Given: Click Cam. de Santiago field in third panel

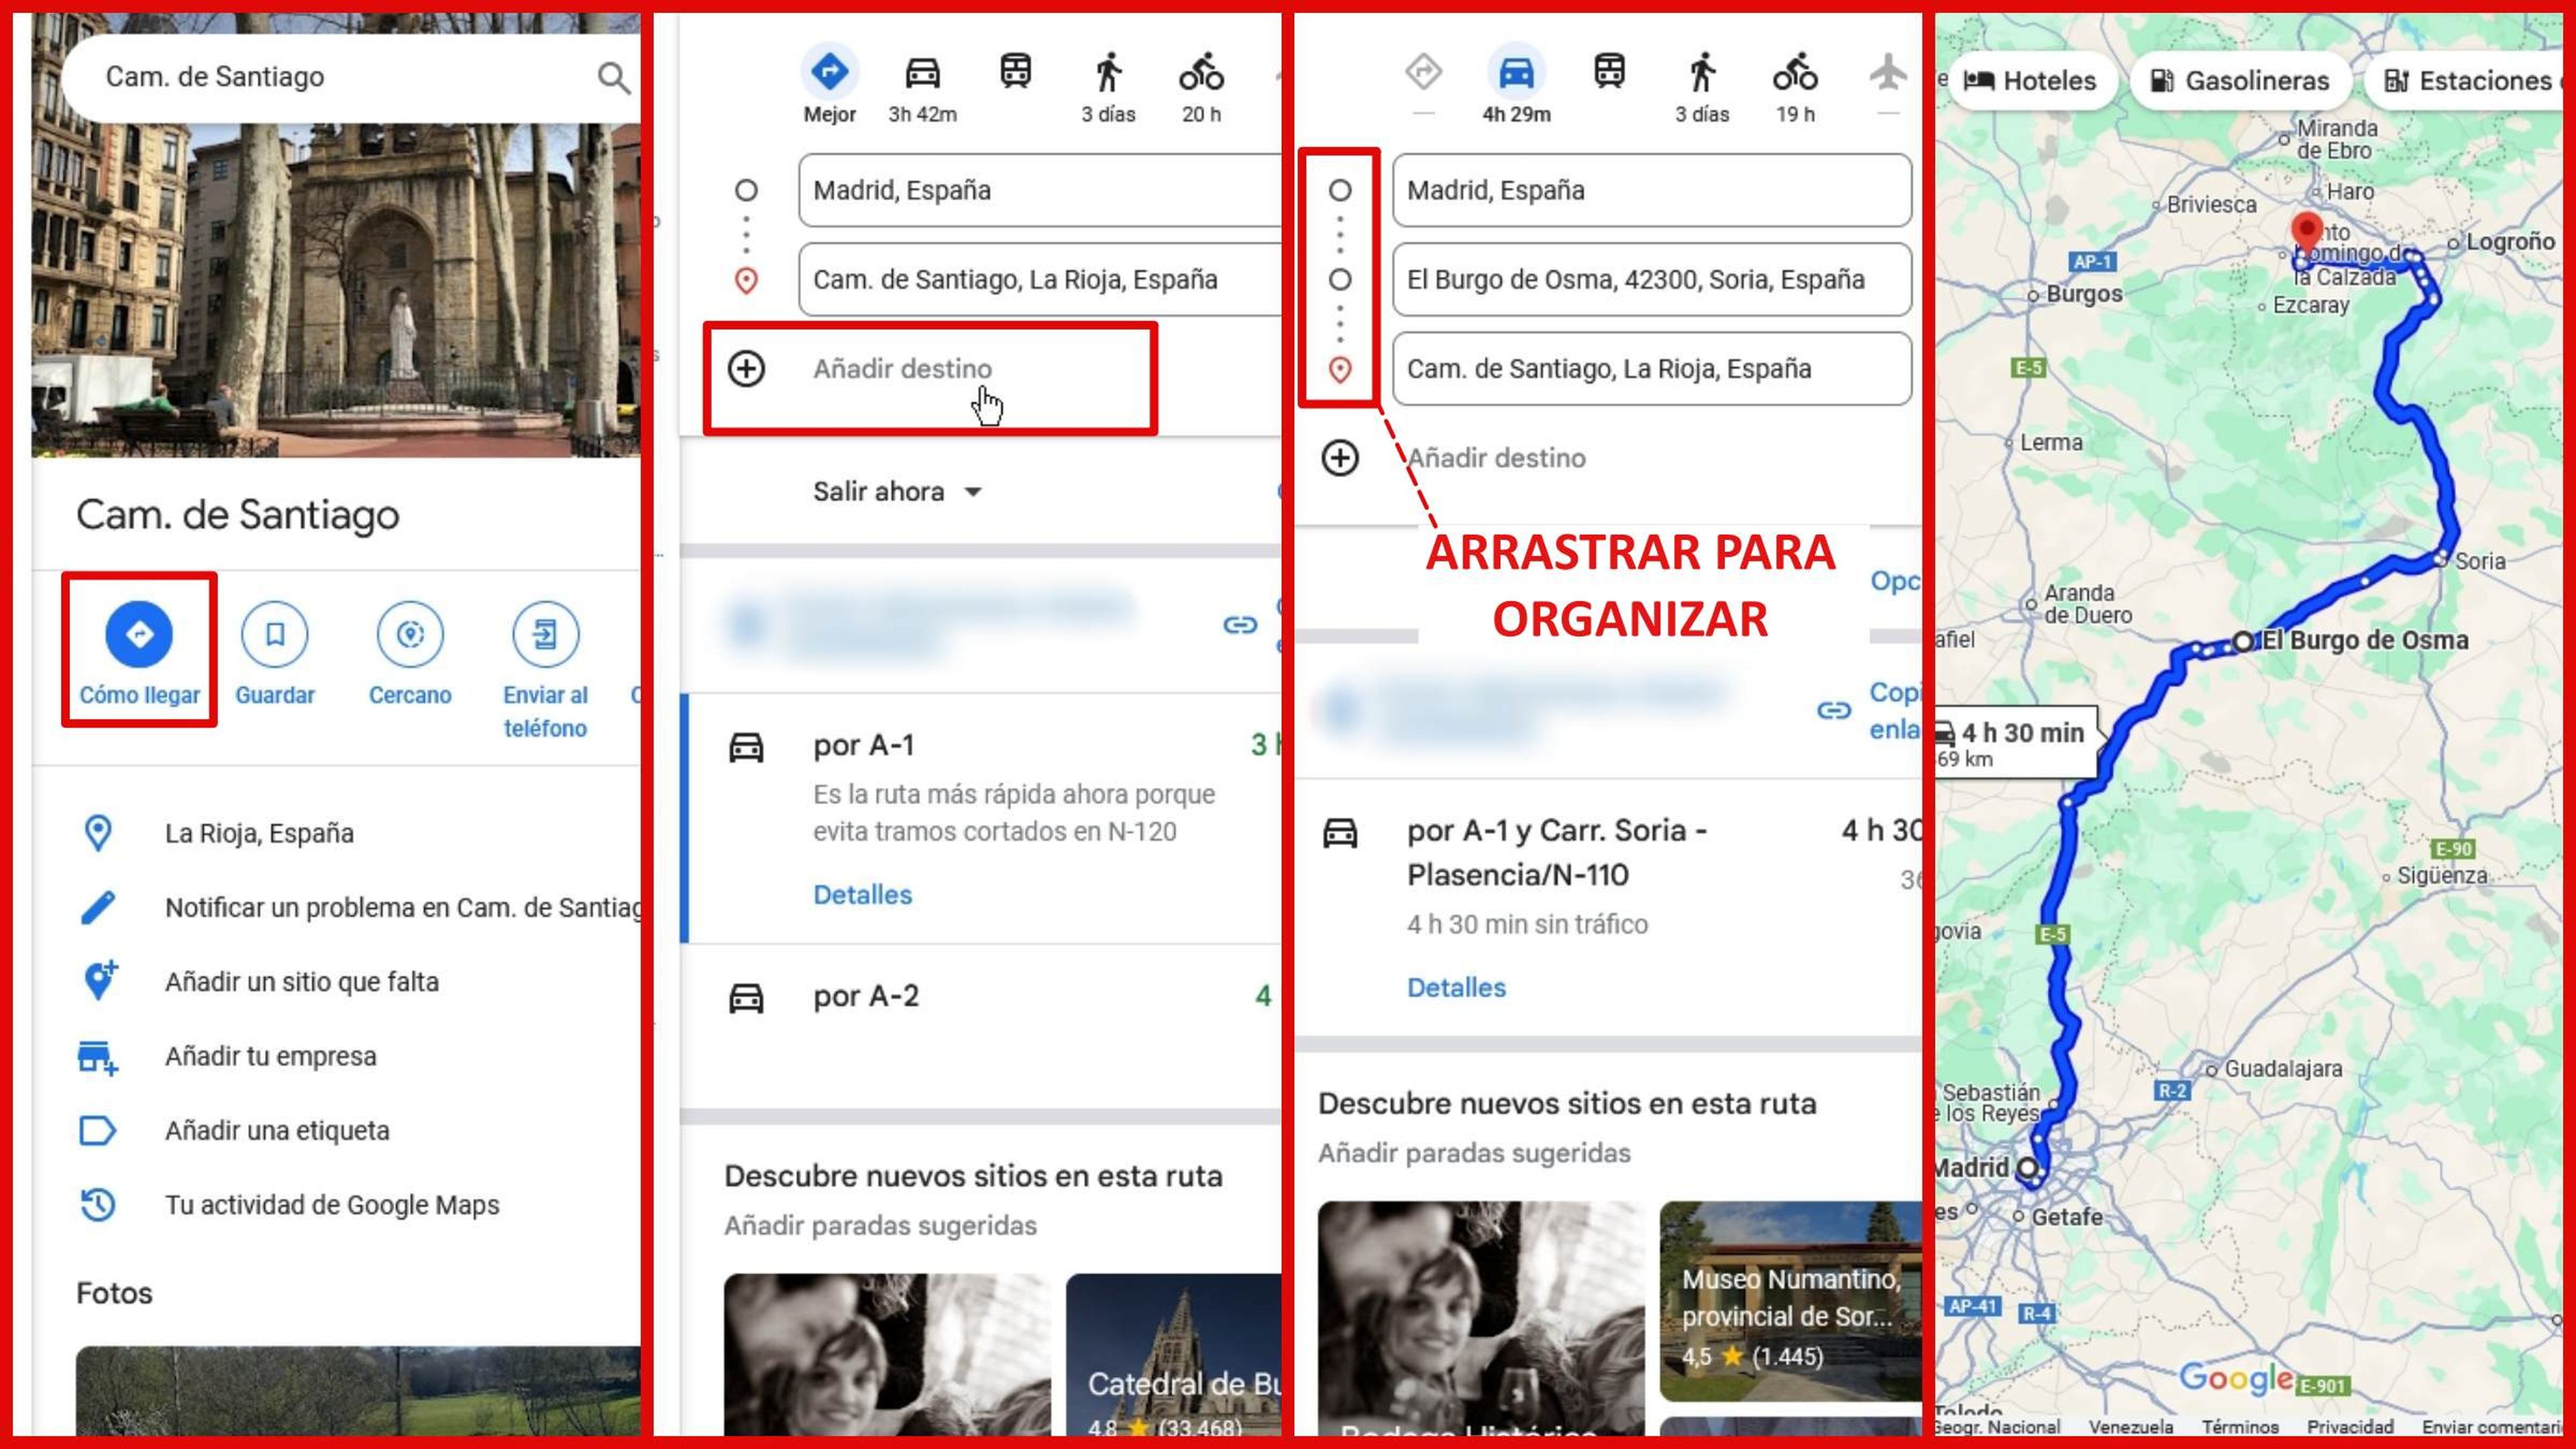Looking at the screenshot, I should pyautogui.click(x=1652, y=369).
